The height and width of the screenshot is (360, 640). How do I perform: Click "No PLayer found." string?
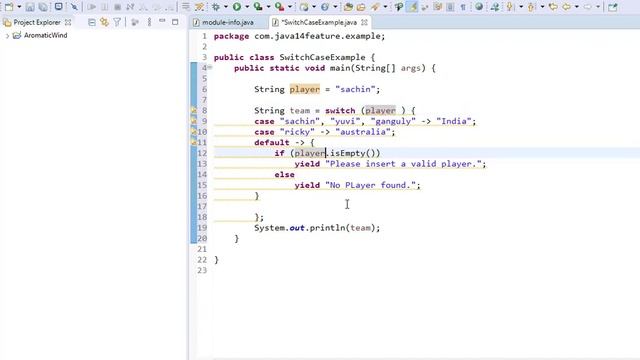pyautogui.click(x=370, y=185)
